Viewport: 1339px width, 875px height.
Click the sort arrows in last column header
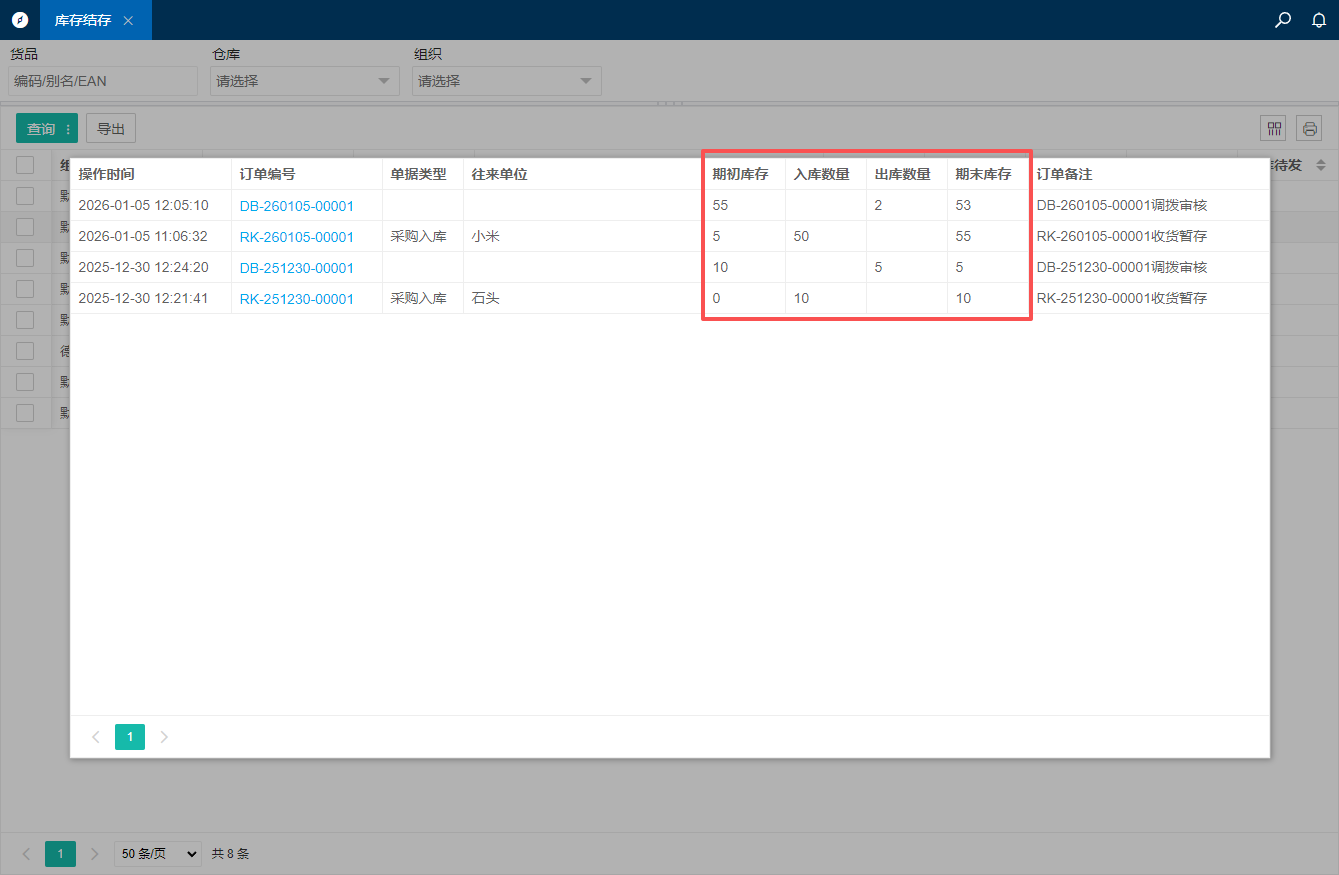(1320, 165)
